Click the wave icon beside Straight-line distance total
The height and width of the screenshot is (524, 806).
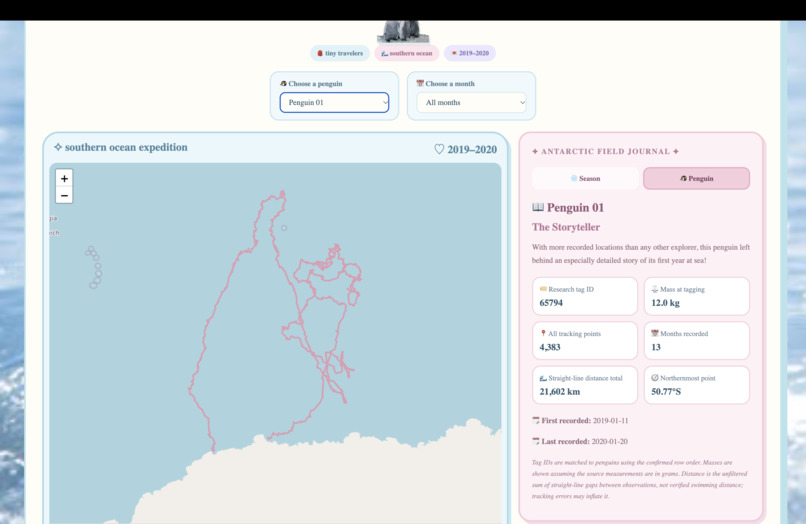pyautogui.click(x=543, y=378)
